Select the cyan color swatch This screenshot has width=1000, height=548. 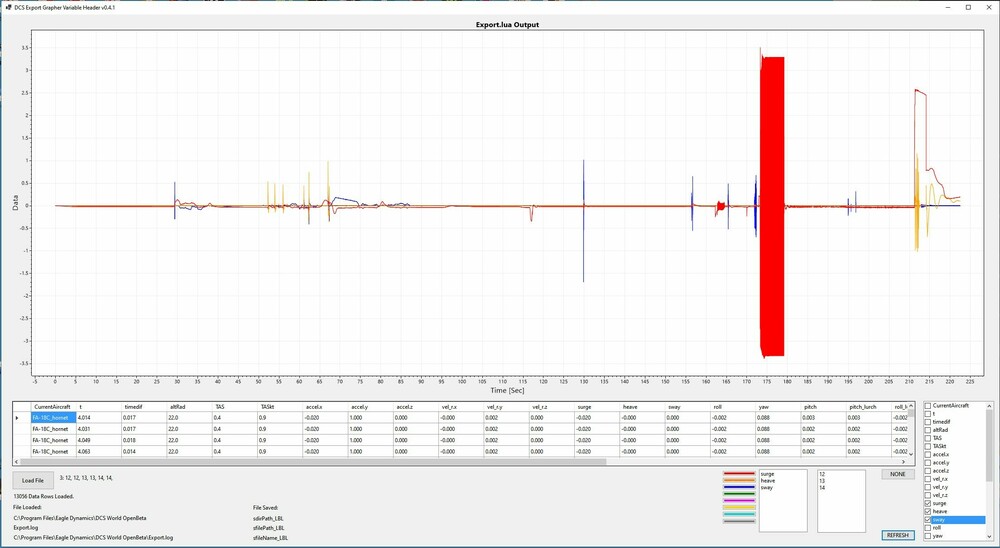click(x=739, y=514)
